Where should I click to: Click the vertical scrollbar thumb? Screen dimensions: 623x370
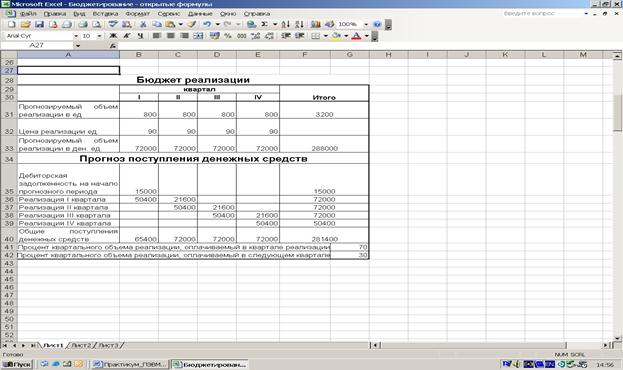point(617,113)
